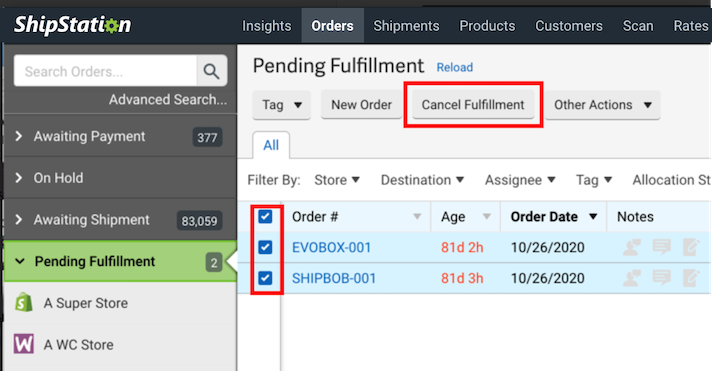Click comment notes icon in EVOBOX-001 row

(x=661, y=247)
